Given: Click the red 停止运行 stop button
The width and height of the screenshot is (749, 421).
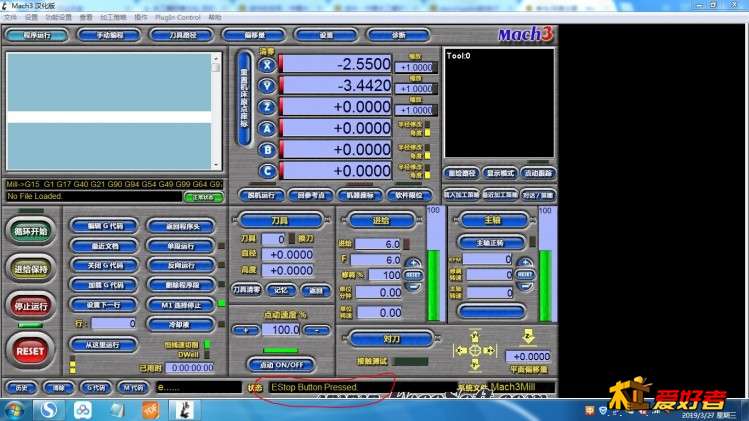Looking at the screenshot, I should [31, 306].
